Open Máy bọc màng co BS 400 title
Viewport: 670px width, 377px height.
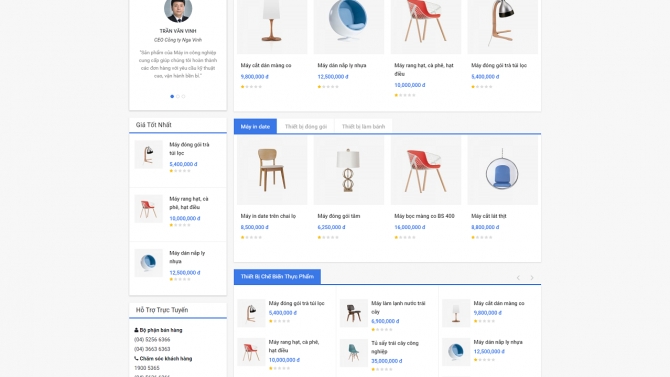pos(424,216)
